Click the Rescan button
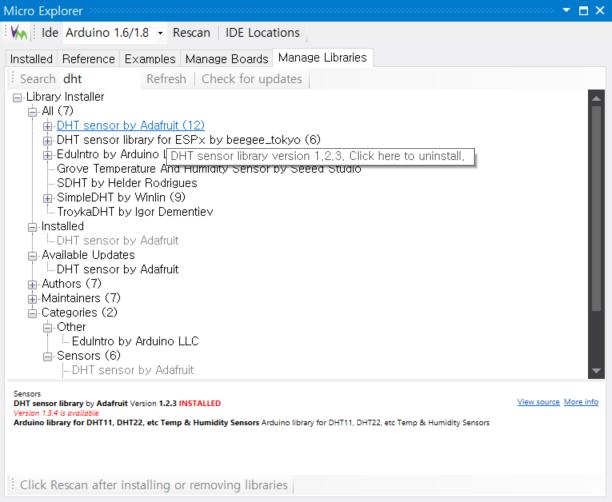 point(191,33)
